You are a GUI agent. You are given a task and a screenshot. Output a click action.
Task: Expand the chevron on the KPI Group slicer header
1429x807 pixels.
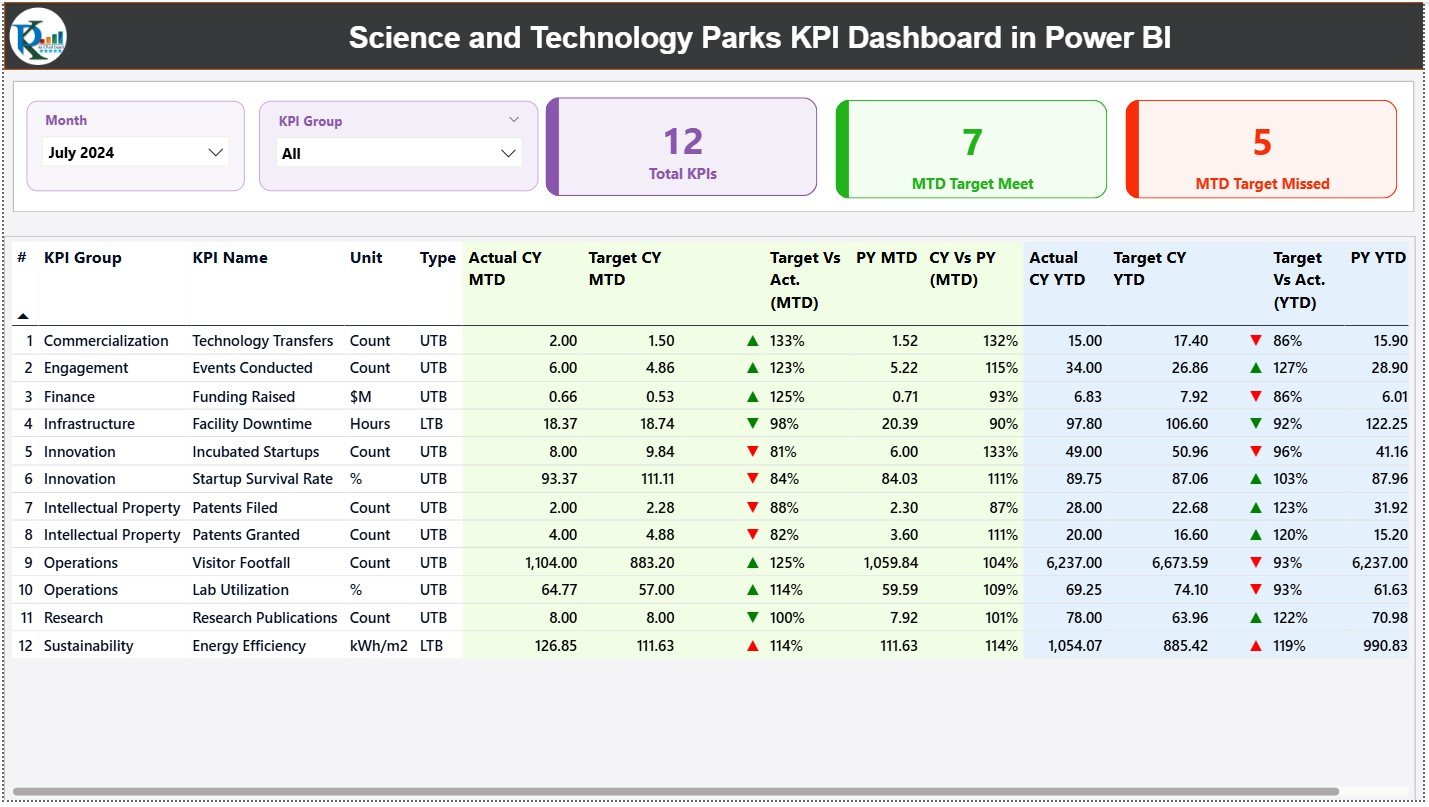pos(515,119)
